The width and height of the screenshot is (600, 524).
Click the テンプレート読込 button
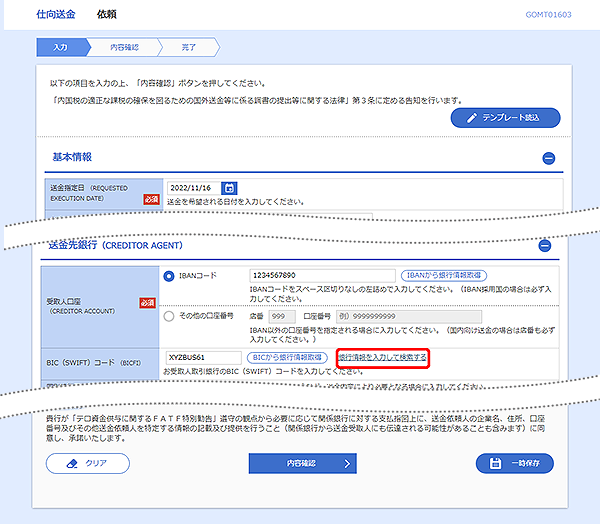tap(505, 118)
